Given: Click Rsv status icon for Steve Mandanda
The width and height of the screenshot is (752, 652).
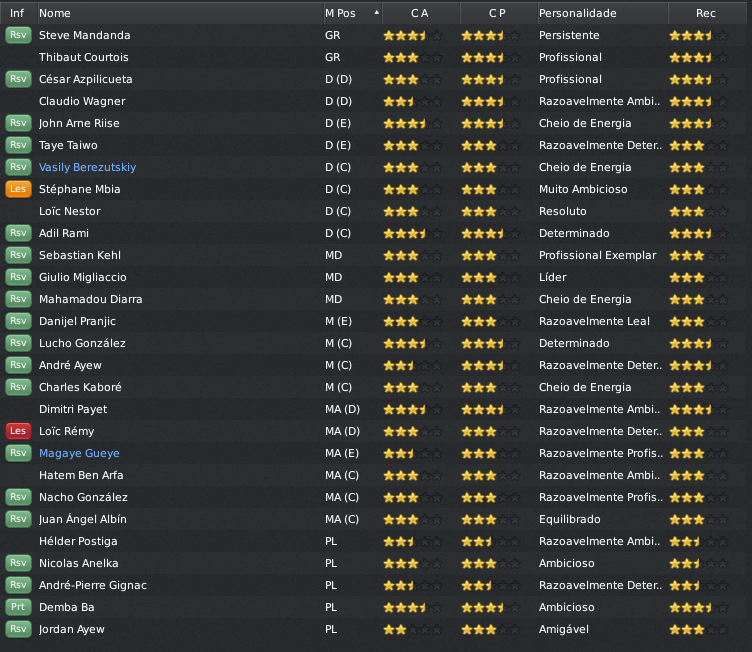Looking at the screenshot, I should click(18, 35).
